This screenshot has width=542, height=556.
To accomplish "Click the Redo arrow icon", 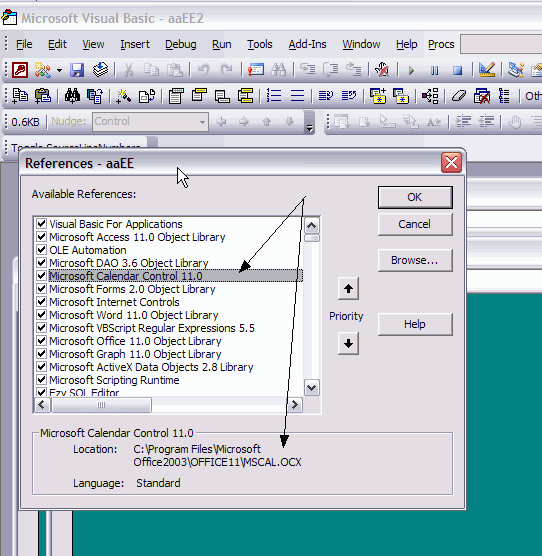I will tap(226, 70).
